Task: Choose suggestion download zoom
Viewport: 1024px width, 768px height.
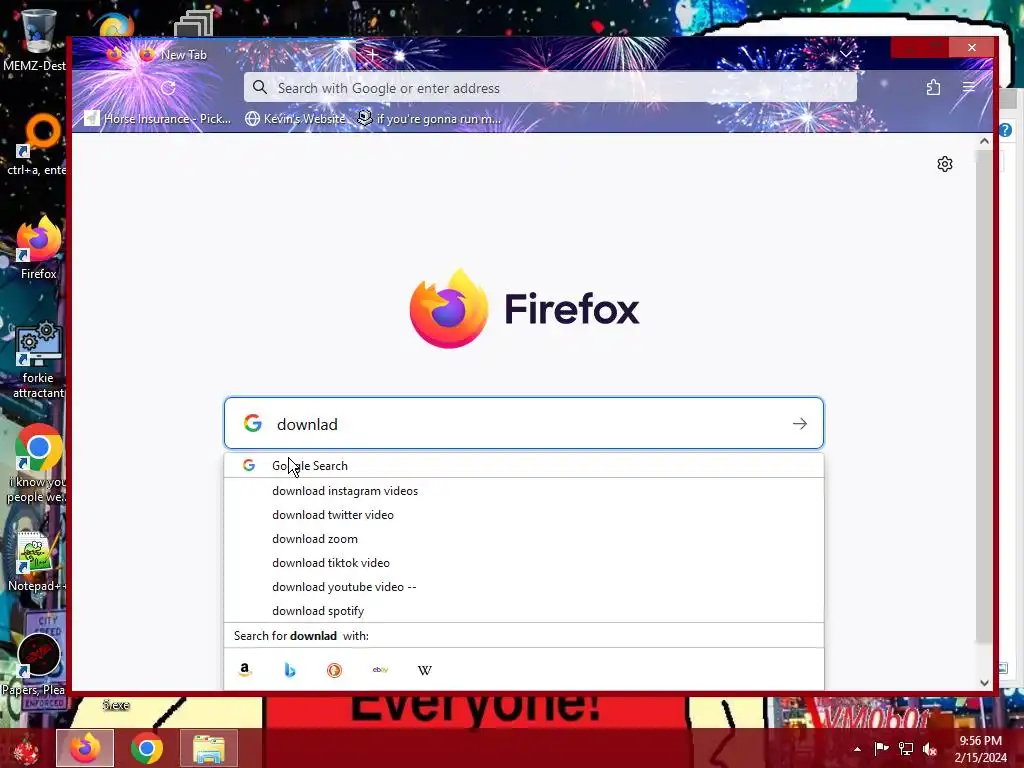Action: [x=524, y=539]
